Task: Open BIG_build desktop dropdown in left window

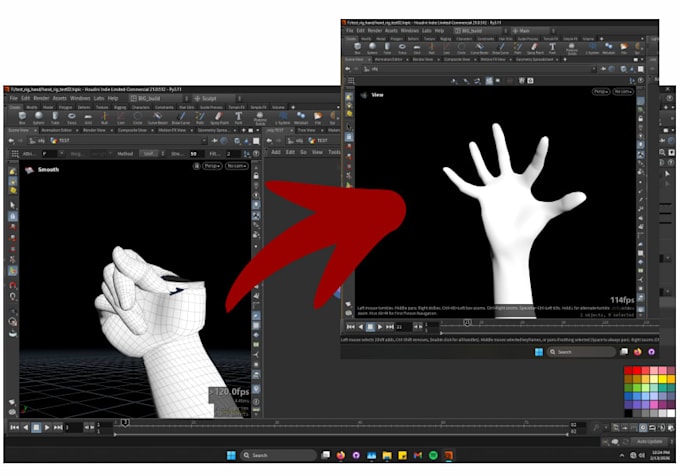Action: point(159,98)
